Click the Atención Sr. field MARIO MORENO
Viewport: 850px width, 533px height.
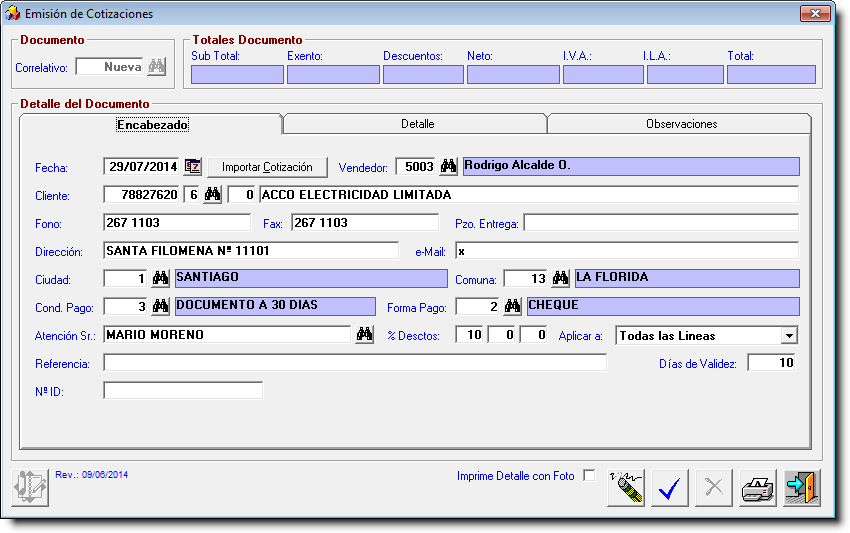tap(227, 335)
